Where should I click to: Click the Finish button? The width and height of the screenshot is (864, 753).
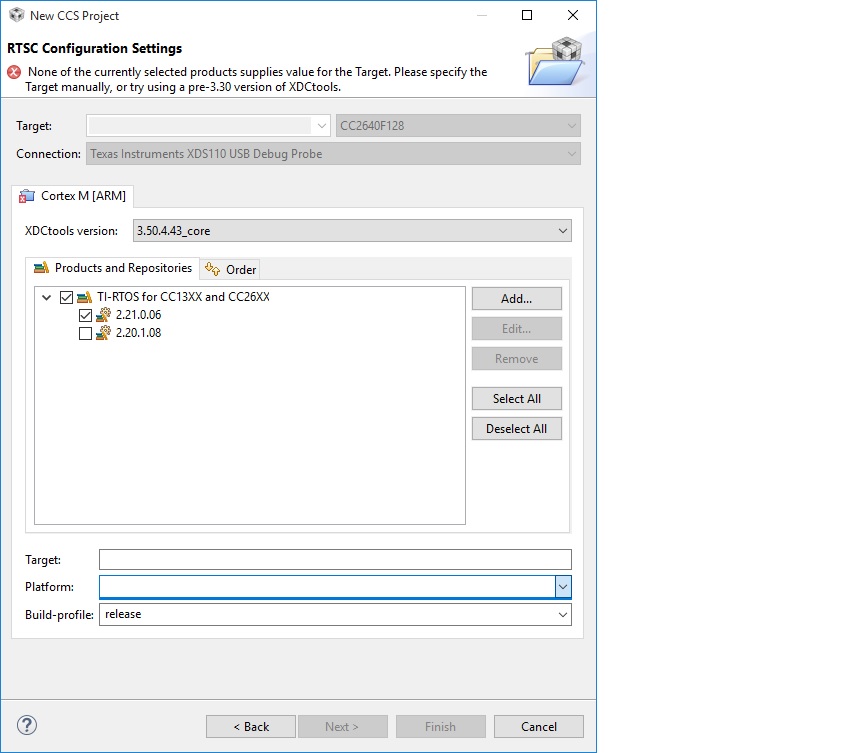pyautogui.click(x=441, y=727)
